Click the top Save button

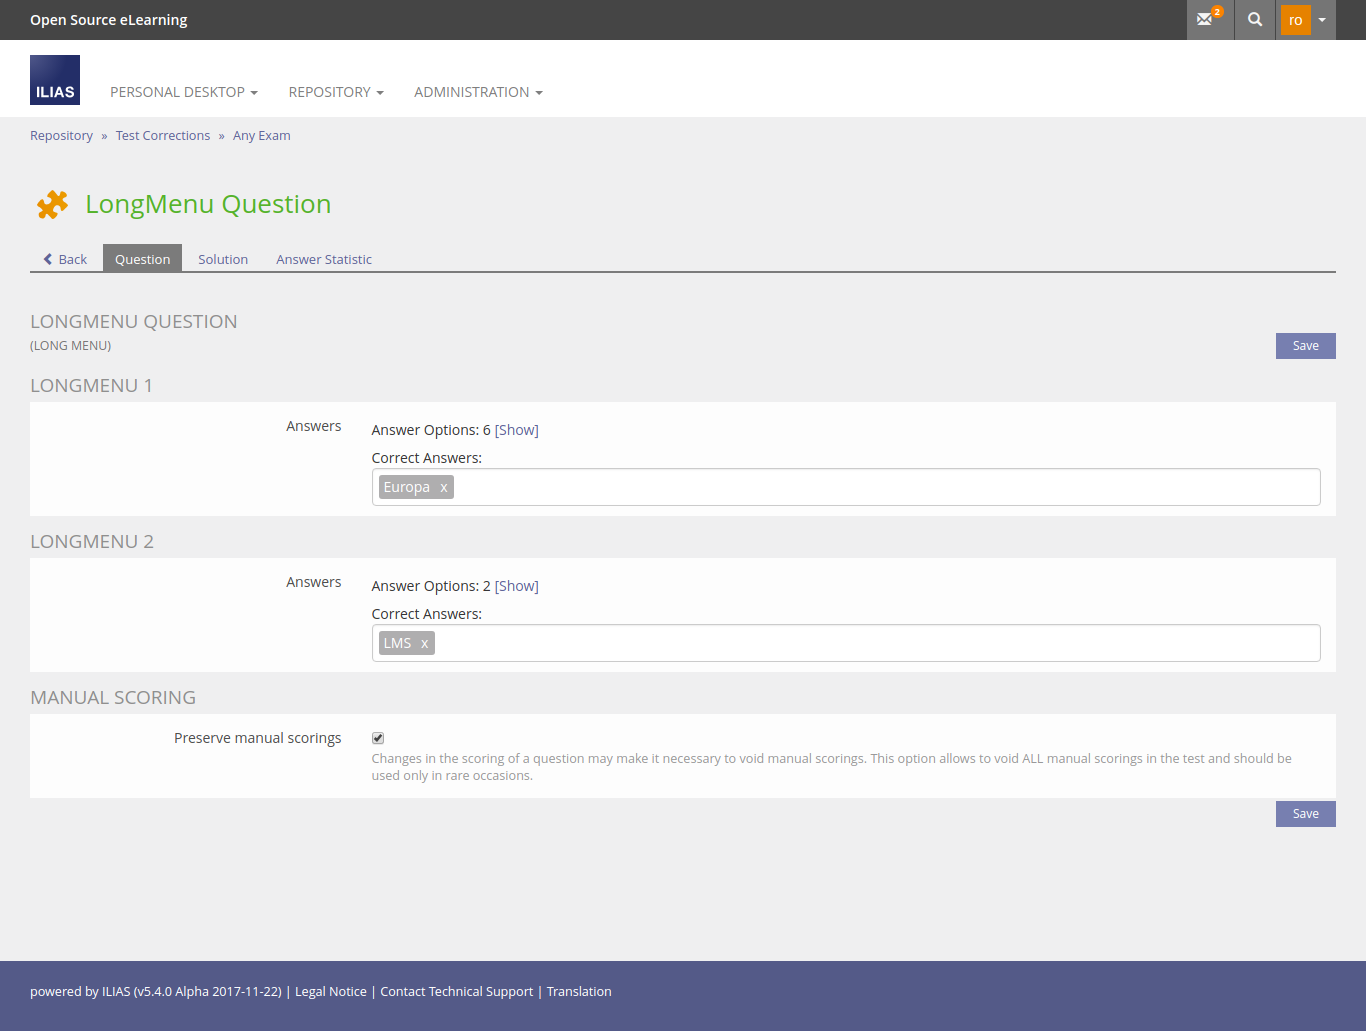click(1305, 346)
